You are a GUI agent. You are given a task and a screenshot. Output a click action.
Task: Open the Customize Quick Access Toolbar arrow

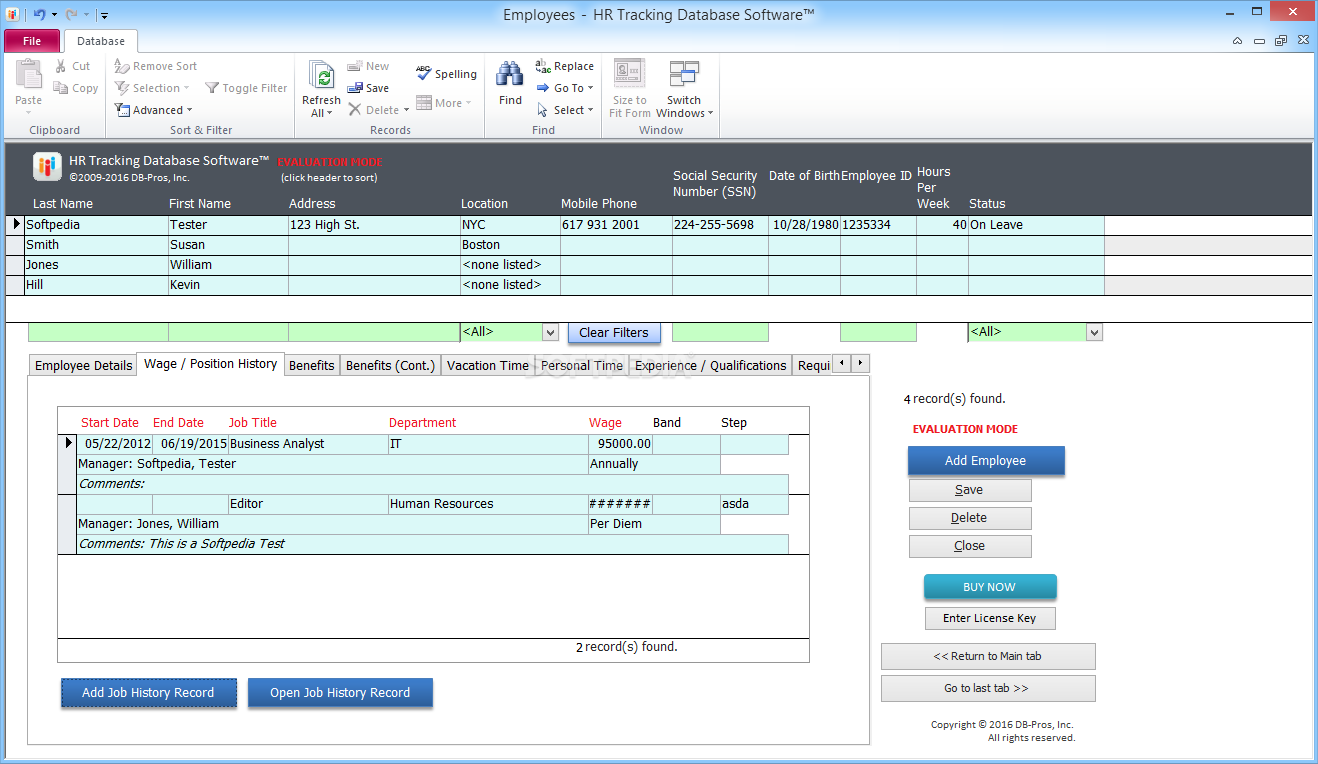[x=104, y=15]
